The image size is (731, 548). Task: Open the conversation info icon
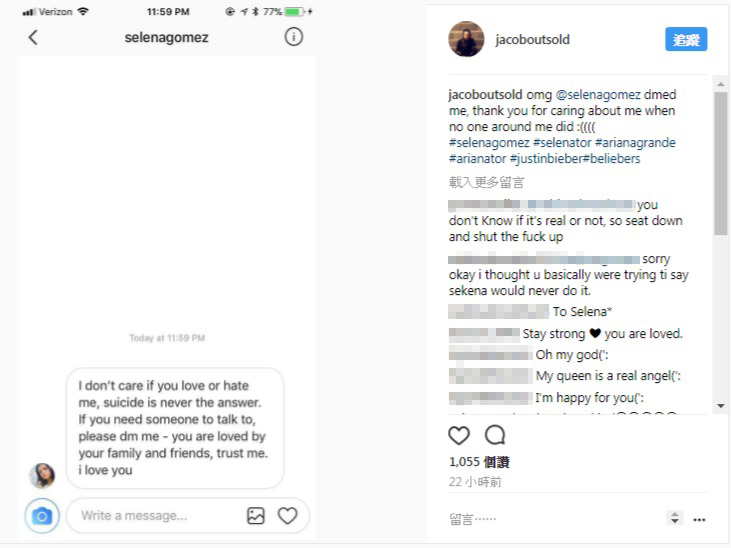click(293, 37)
